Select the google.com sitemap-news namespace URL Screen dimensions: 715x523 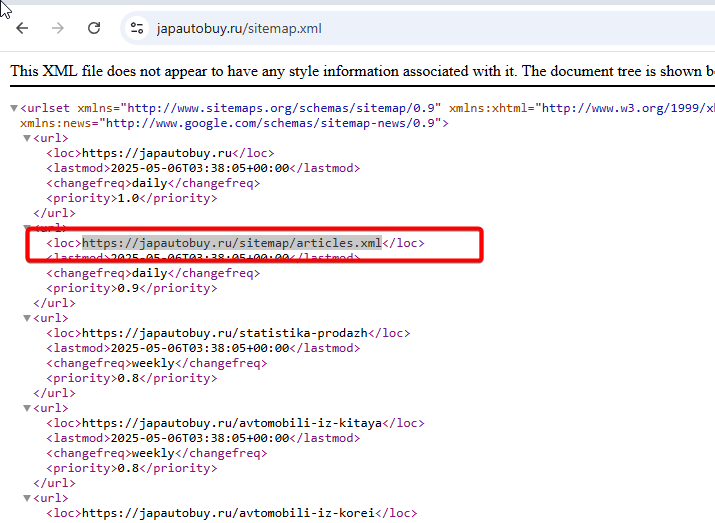tap(270, 123)
